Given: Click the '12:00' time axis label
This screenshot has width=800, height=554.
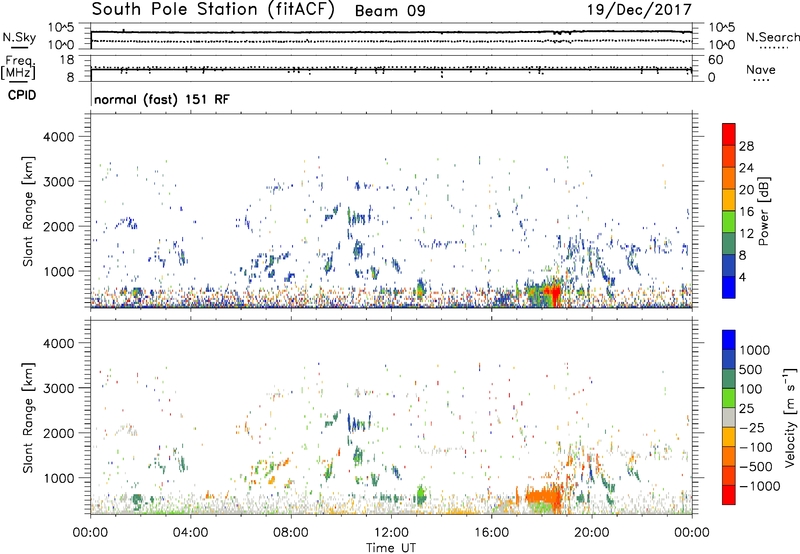Looking at the screenshot, I should tap(391, 533).
